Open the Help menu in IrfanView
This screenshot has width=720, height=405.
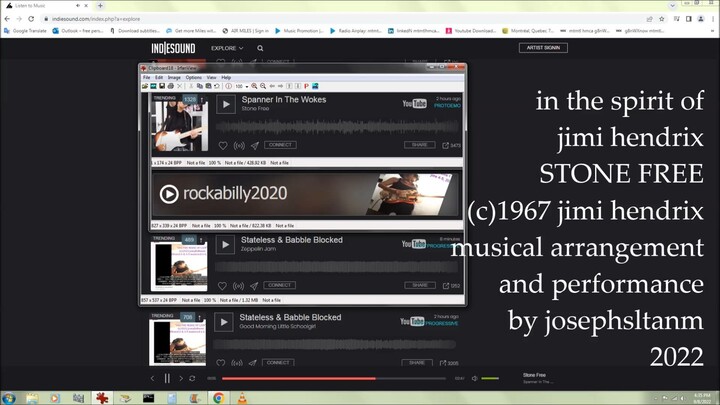tap(226, 78)
